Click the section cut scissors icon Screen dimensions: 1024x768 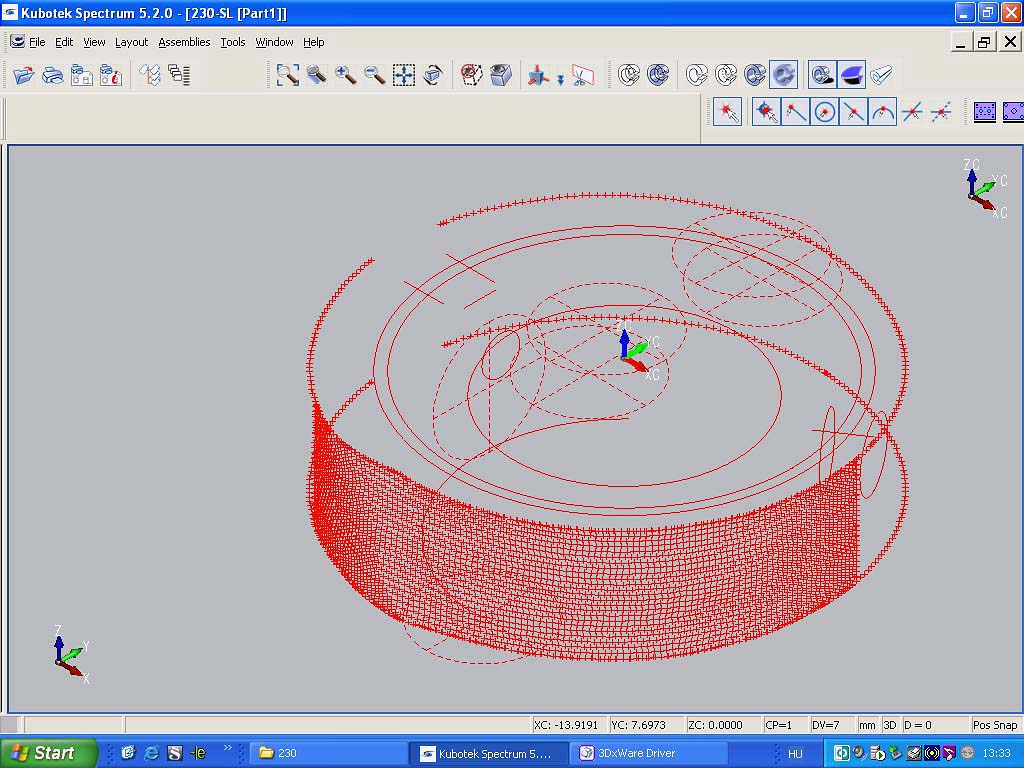[x=582, y=75]
